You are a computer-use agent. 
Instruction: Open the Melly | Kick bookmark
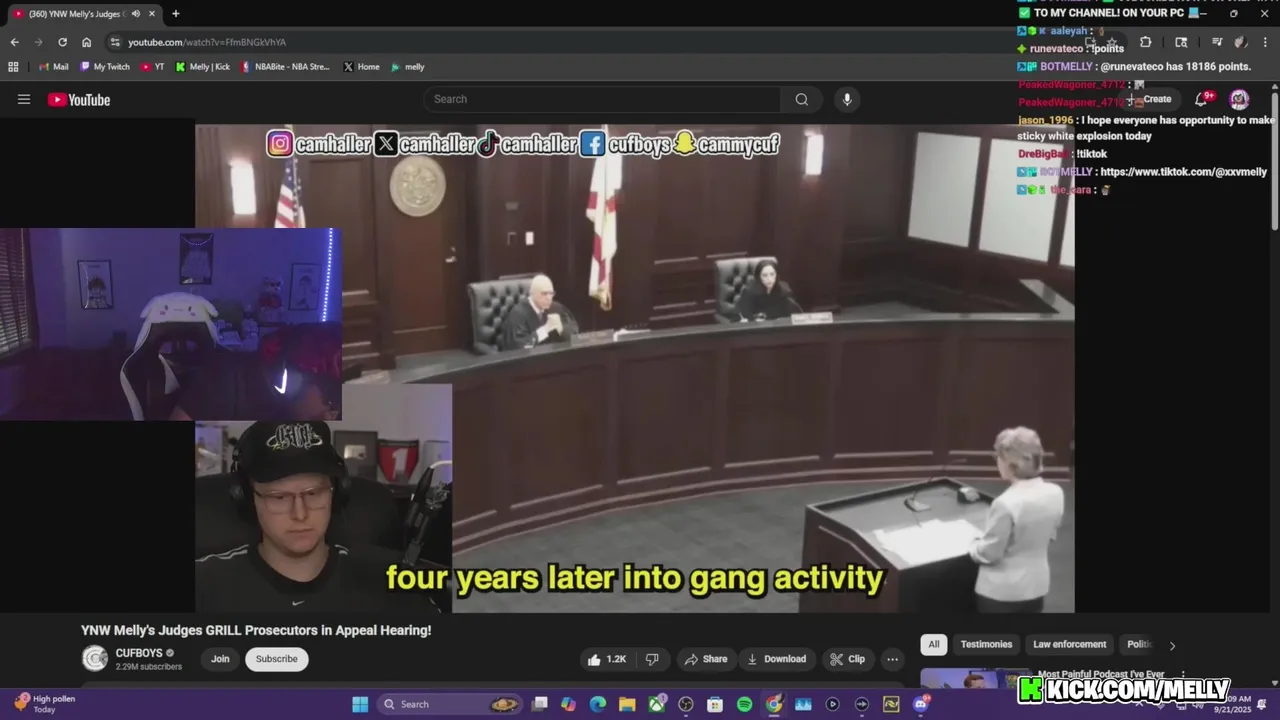(202, 67)
